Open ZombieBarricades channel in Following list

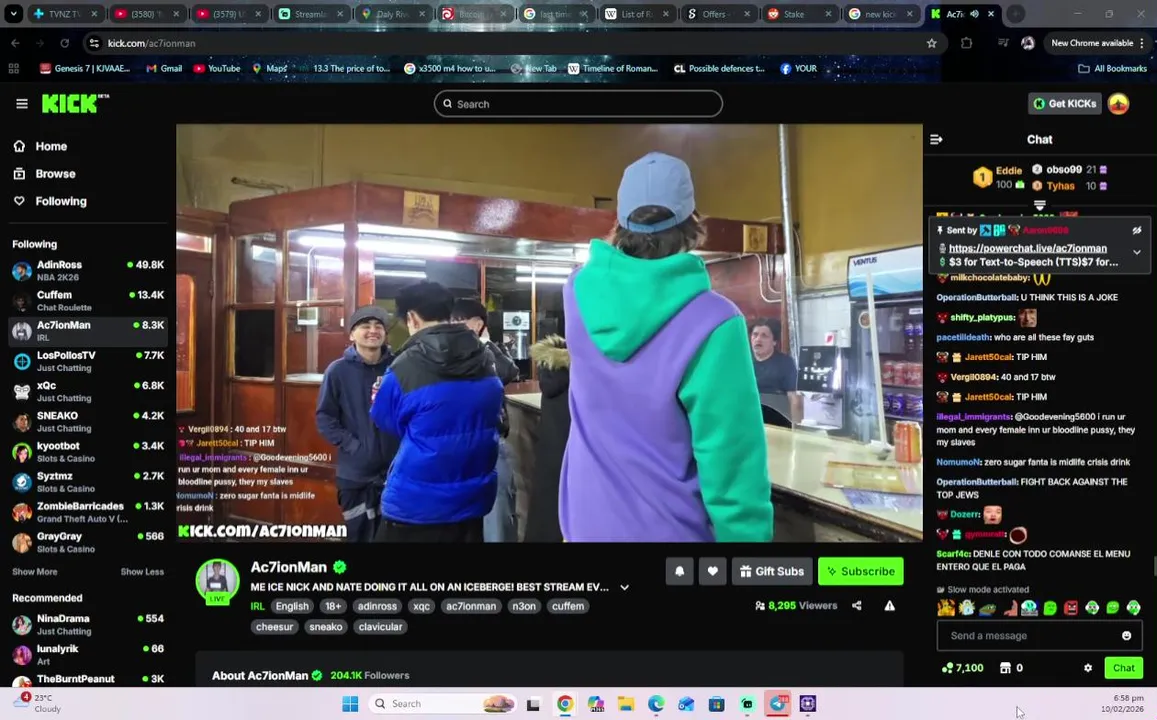click(x=88, y=513)
